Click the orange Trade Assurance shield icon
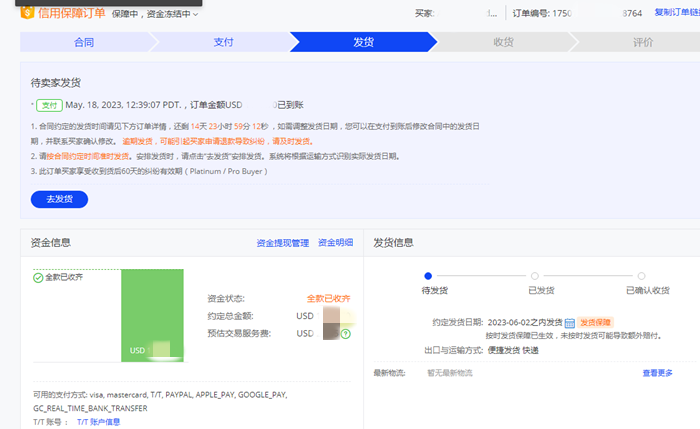 click(x=27, y=13)
